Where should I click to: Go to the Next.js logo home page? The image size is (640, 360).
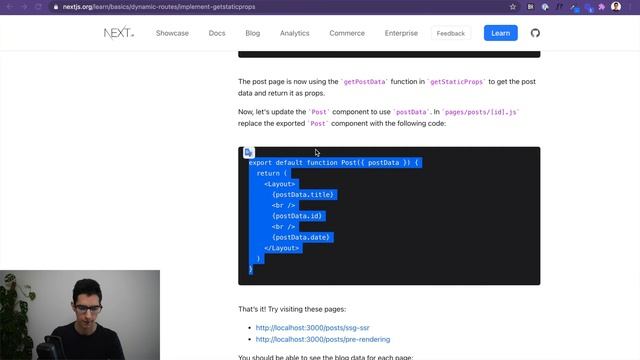119,33
